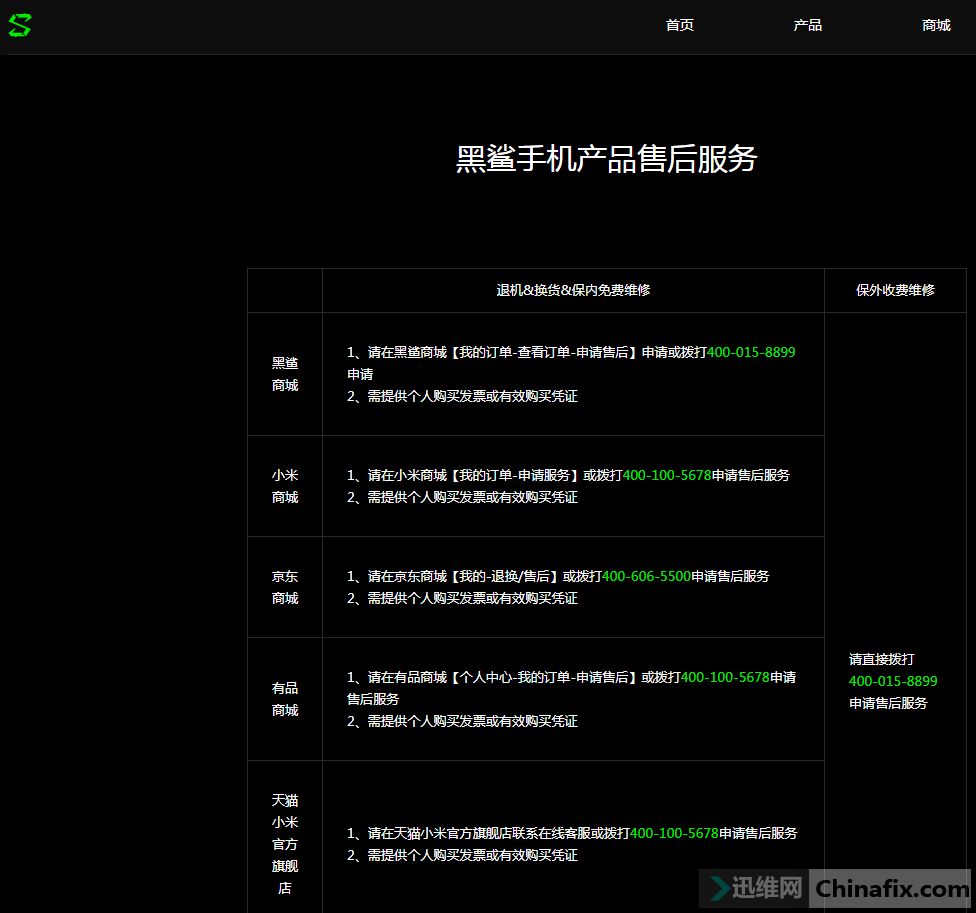
Task: Select the 天猫小米官方旗舰店 row label
Action: (285, 844)
